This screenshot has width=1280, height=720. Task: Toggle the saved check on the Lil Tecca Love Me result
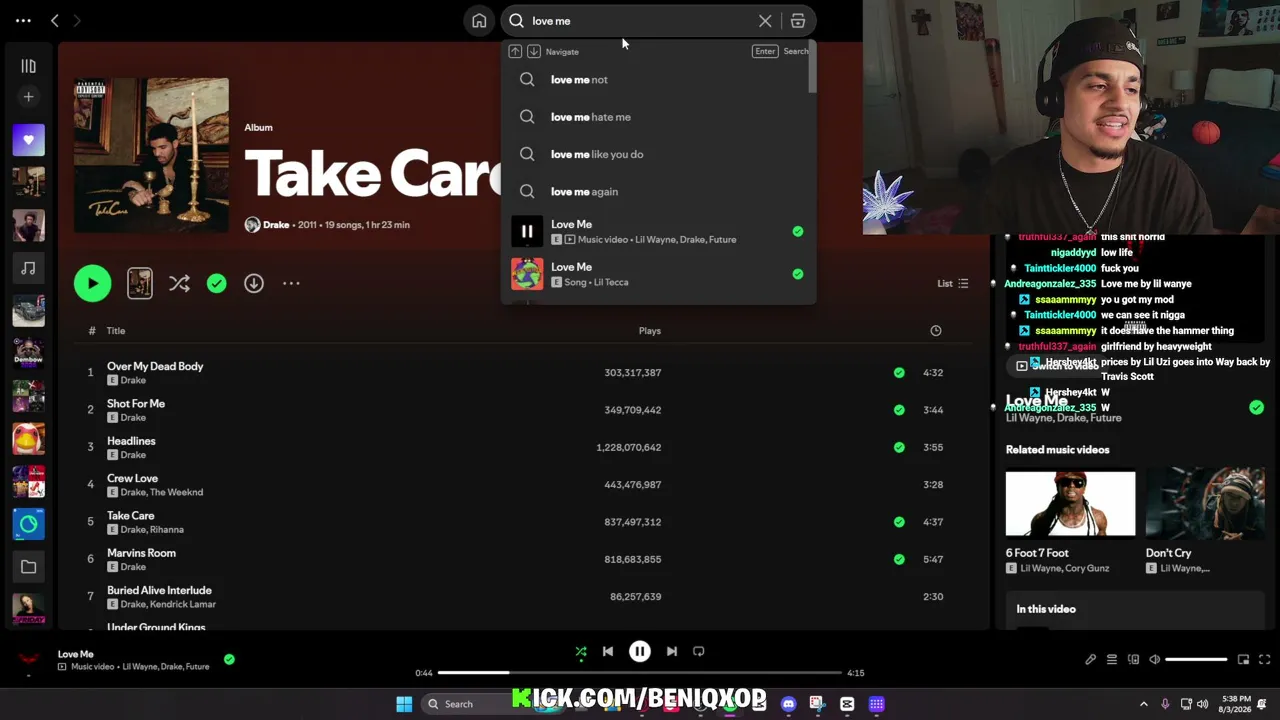798,274
